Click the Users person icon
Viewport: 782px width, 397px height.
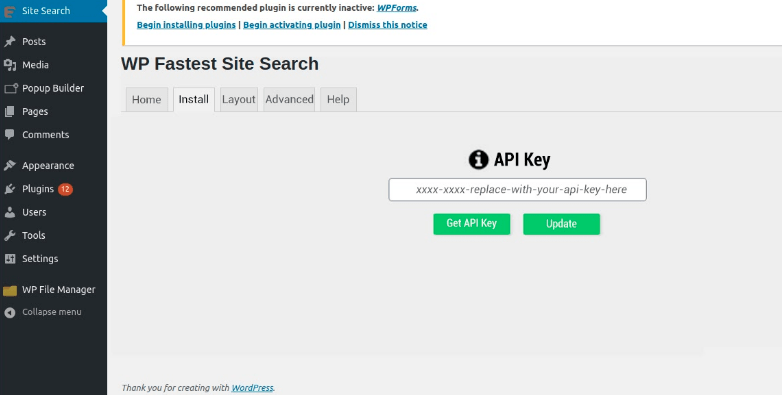tap(9, 212)
